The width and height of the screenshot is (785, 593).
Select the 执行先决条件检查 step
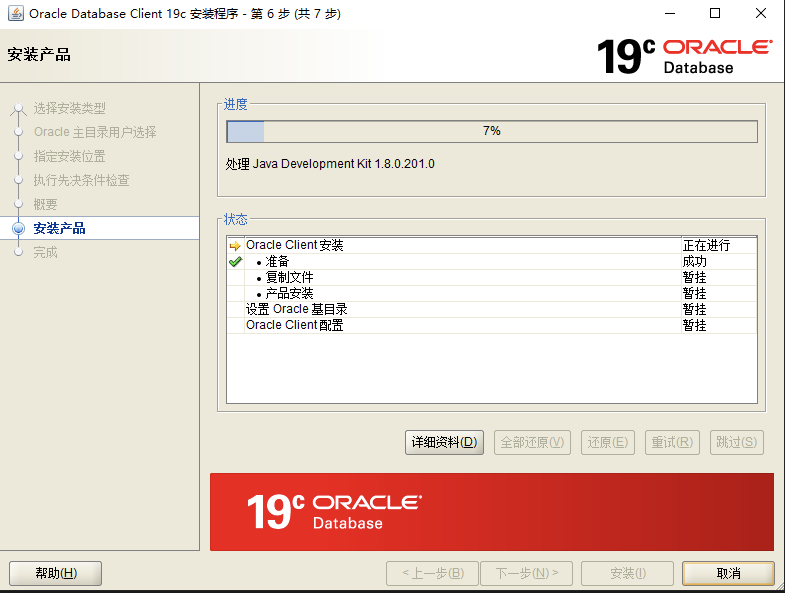[82, 180]
